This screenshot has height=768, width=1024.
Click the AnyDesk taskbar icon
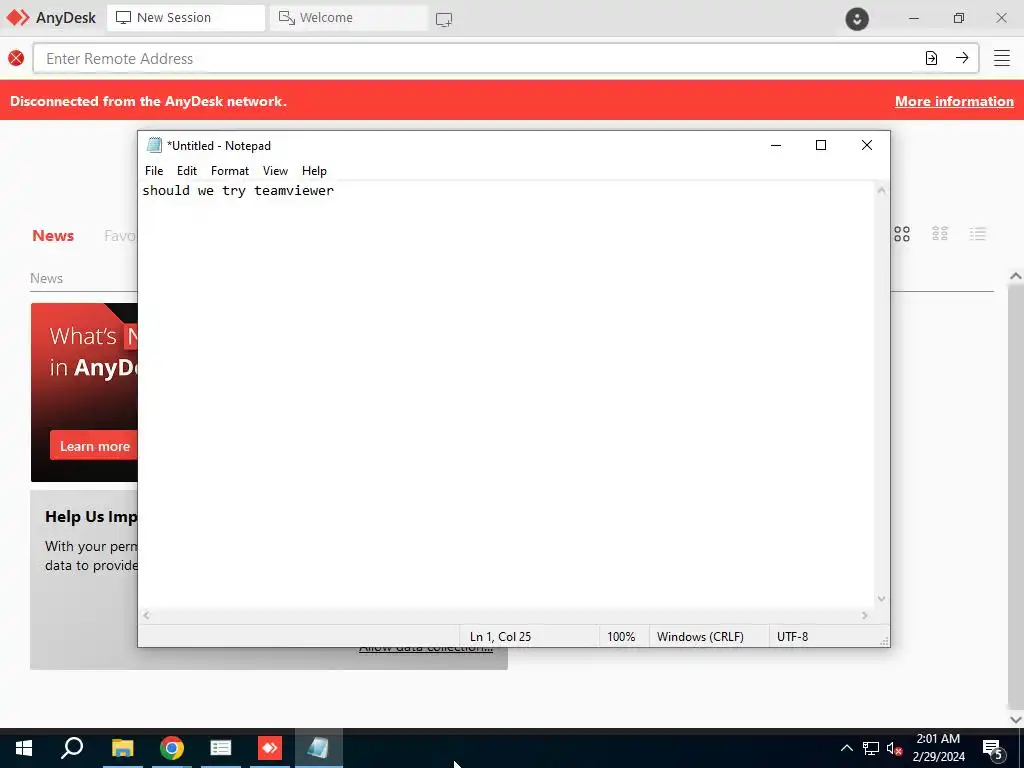point(270,748)
